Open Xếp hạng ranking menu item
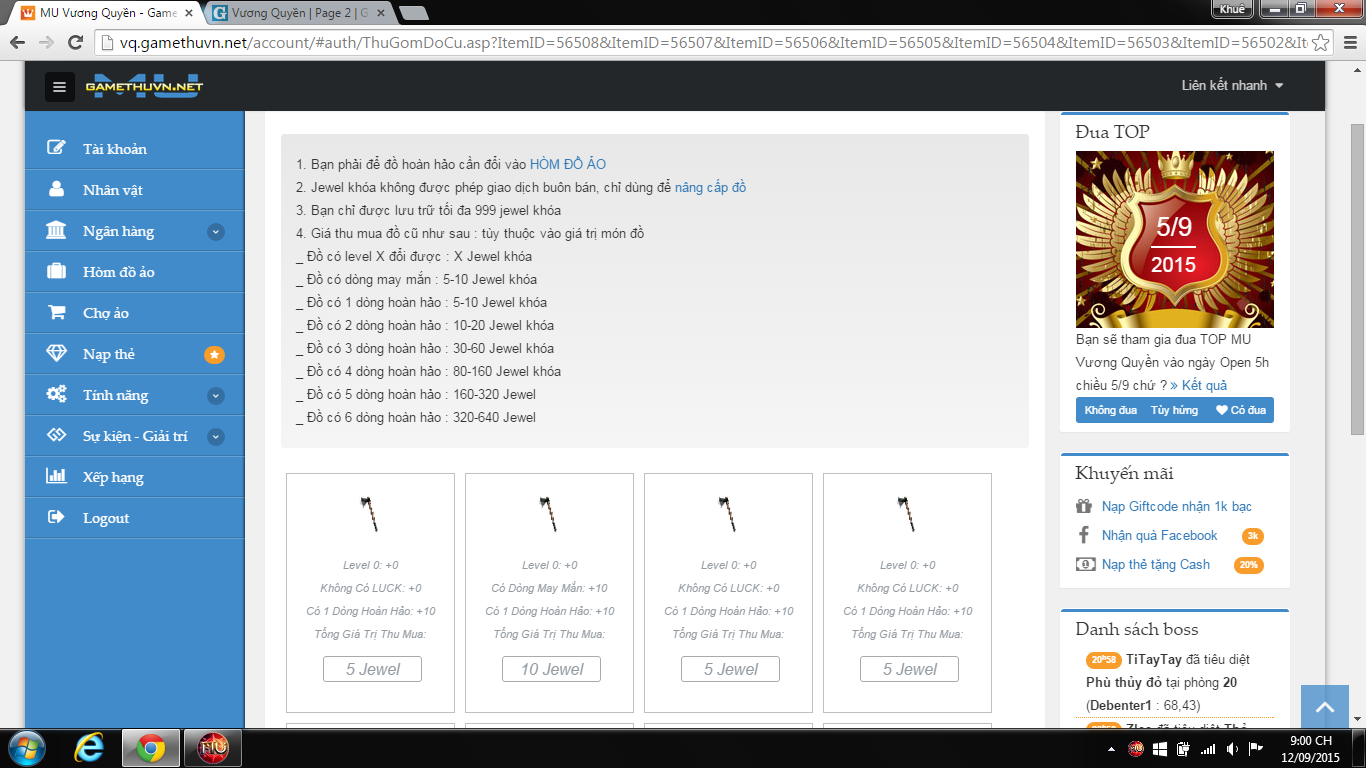Image resolution: width=1366 pixels, height=768 pixels. click(x=112, y=477)
